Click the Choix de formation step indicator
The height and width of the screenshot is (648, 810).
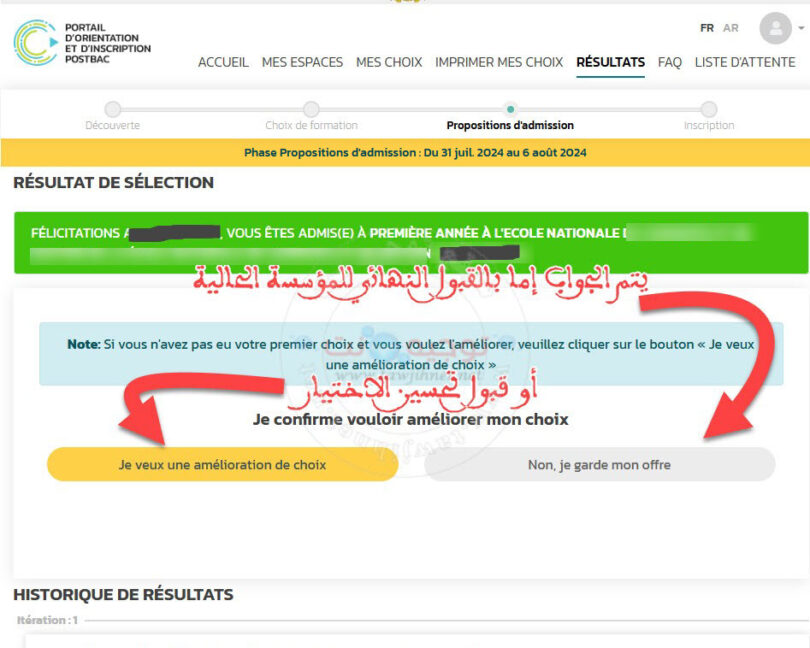pyautogui.click(x=310, y=110)
